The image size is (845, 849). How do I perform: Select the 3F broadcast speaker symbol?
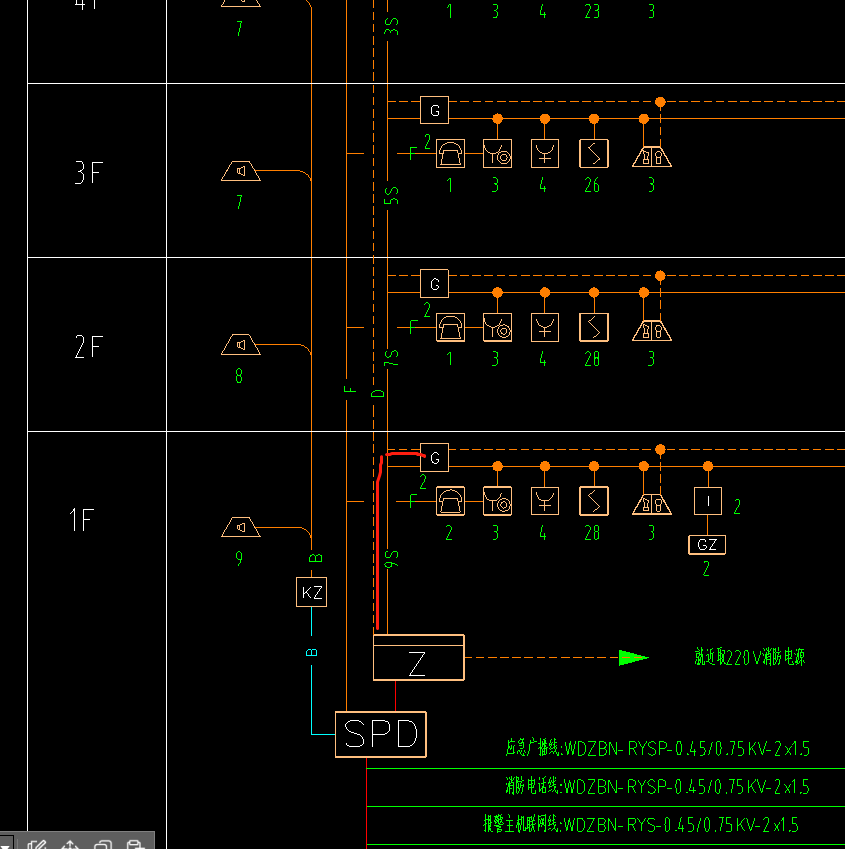tap(241, 171)
